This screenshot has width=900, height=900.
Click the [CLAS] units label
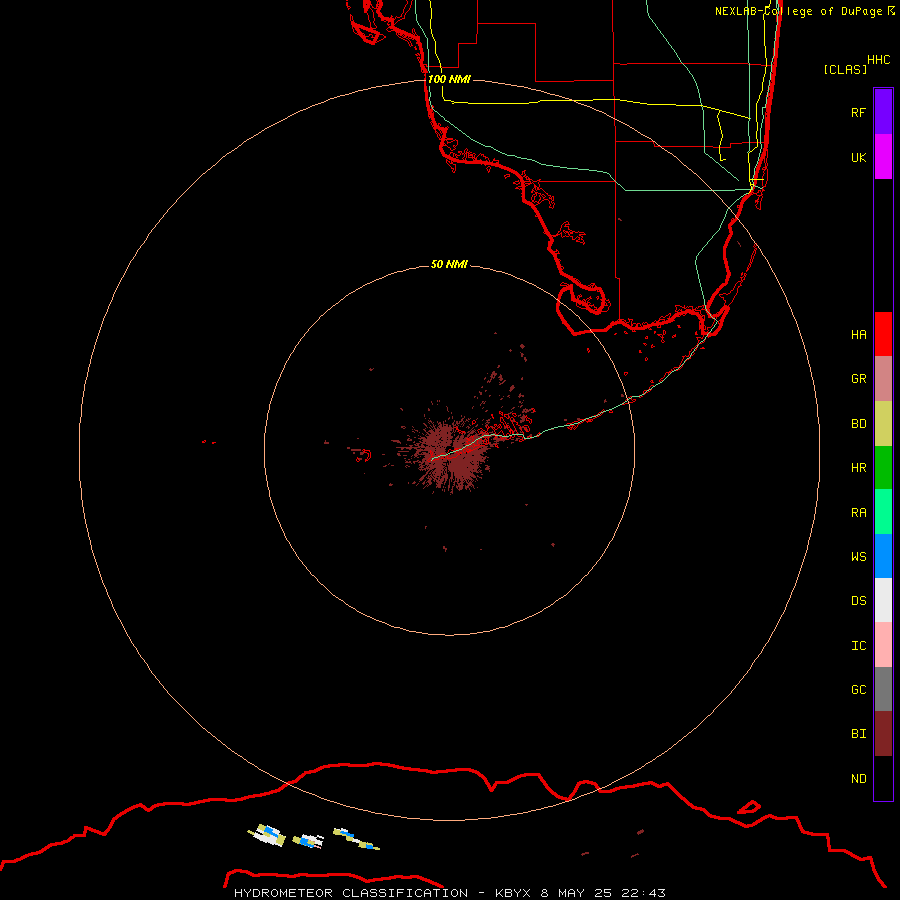click(844, 69)
